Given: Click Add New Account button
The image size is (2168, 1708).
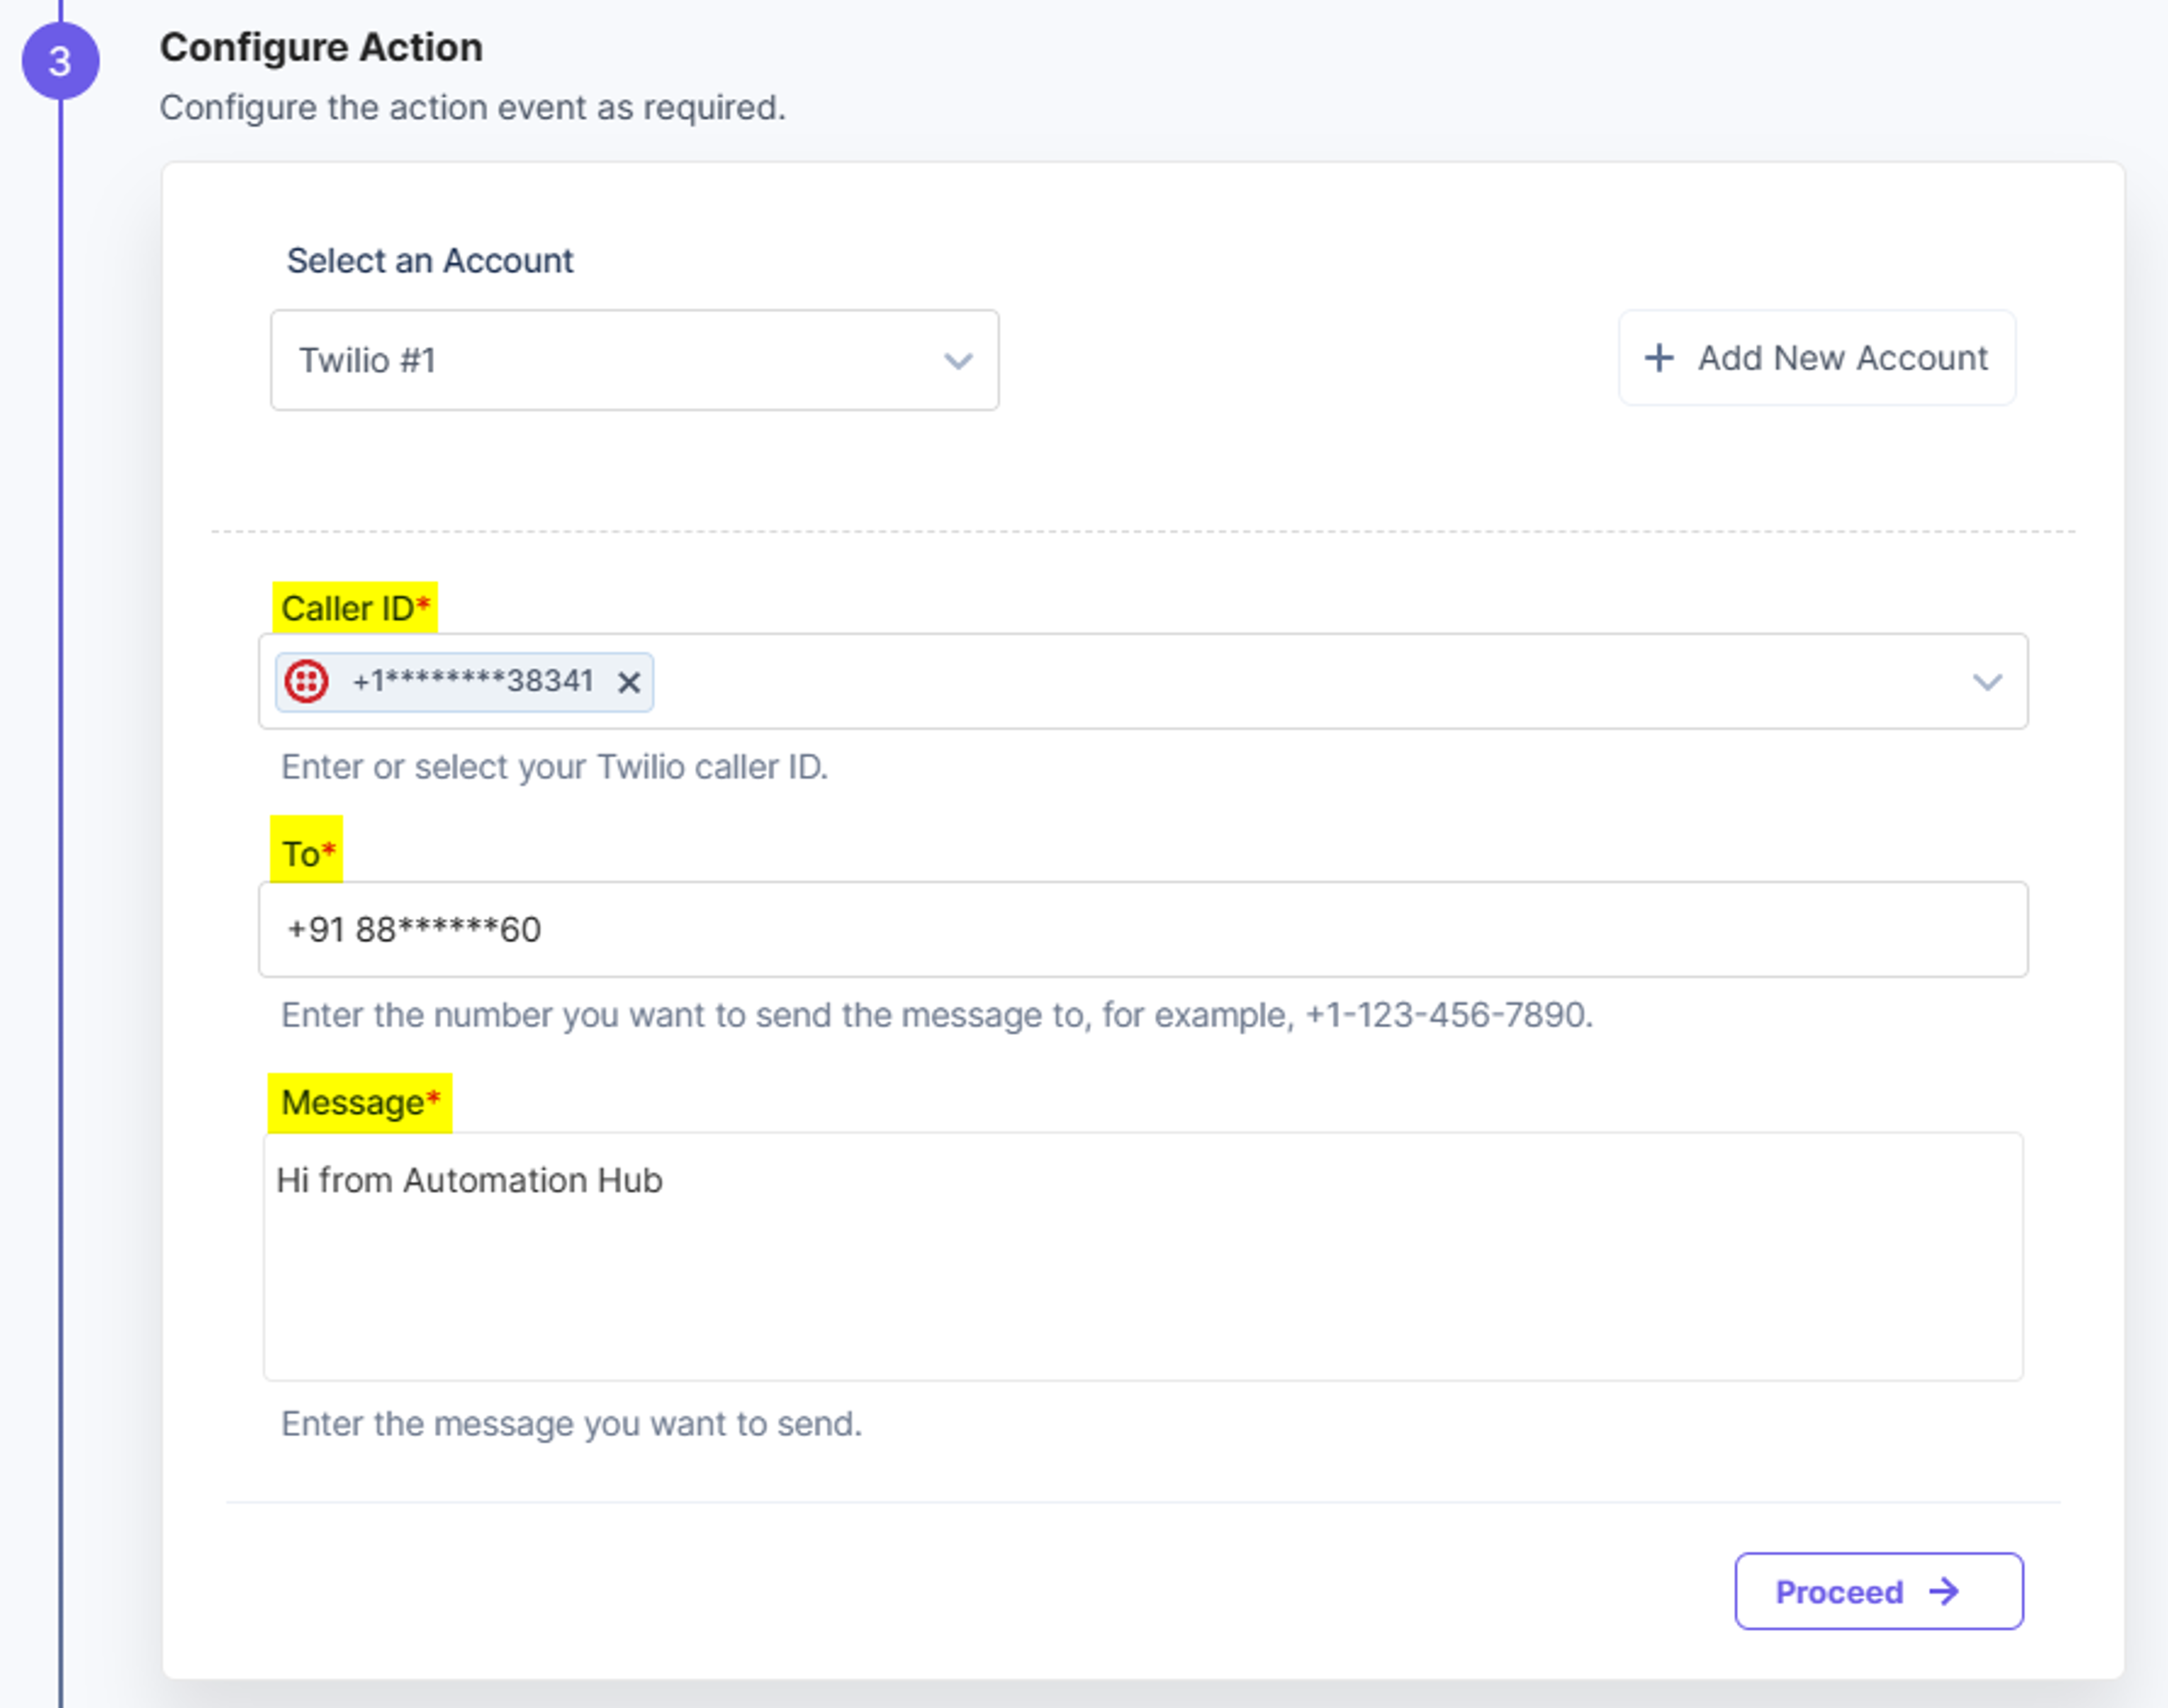Looking at the screenshot, I should click(1817, 358).
